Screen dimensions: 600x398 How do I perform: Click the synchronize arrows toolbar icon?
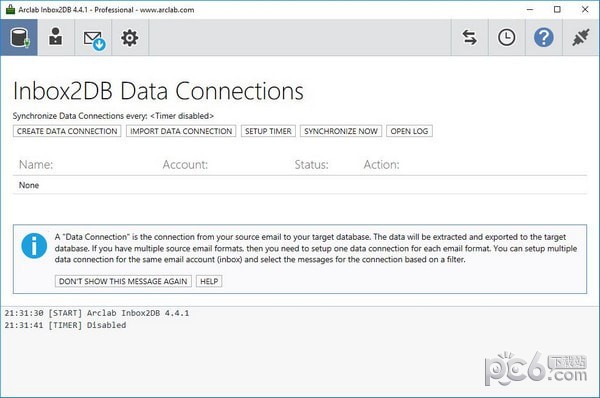tap(470, 38)
